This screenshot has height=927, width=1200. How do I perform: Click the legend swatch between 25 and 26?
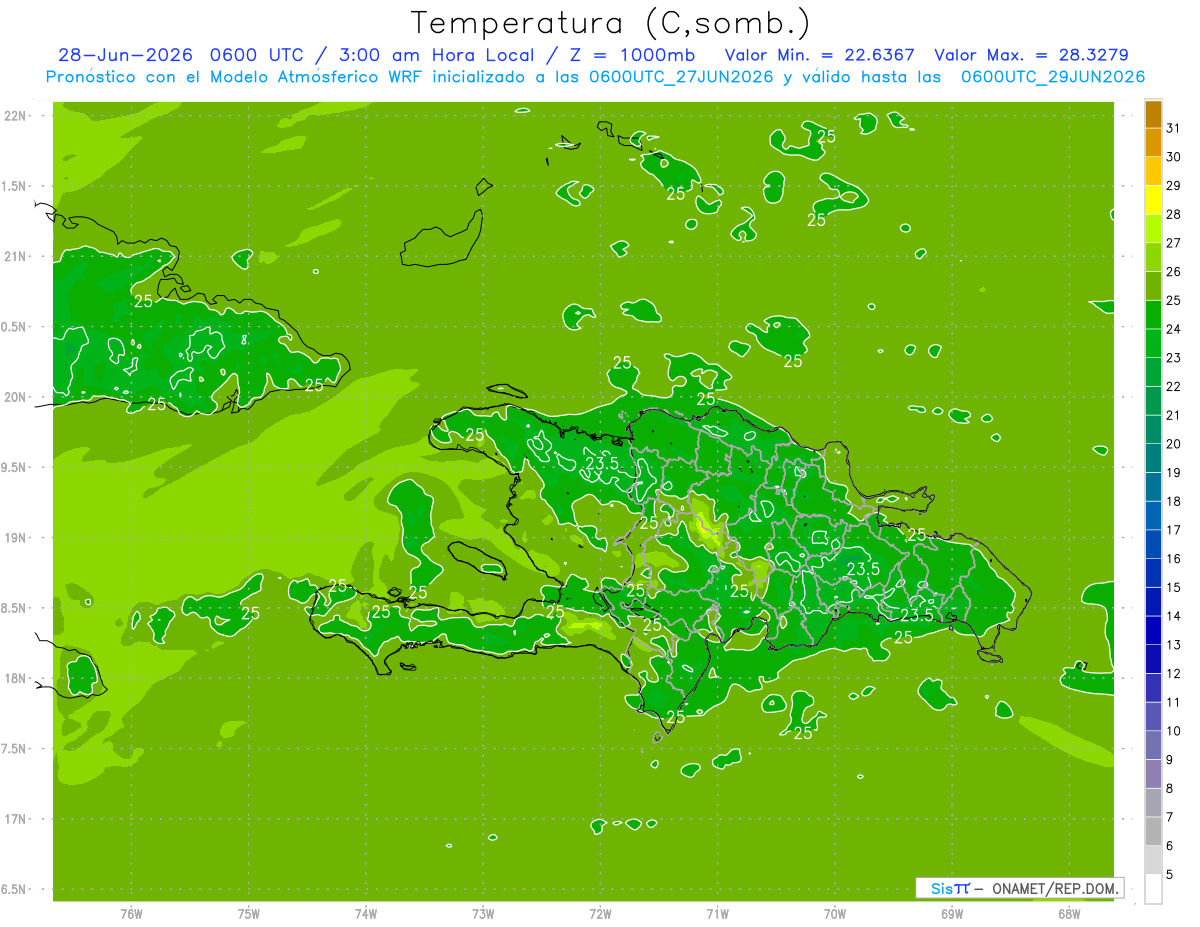(x=1153, y=286)
